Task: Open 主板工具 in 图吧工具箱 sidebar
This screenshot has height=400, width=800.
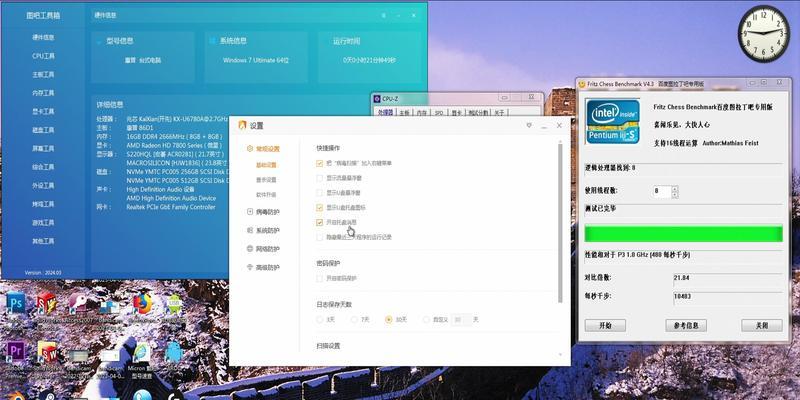Action: (x=43, y=74)
